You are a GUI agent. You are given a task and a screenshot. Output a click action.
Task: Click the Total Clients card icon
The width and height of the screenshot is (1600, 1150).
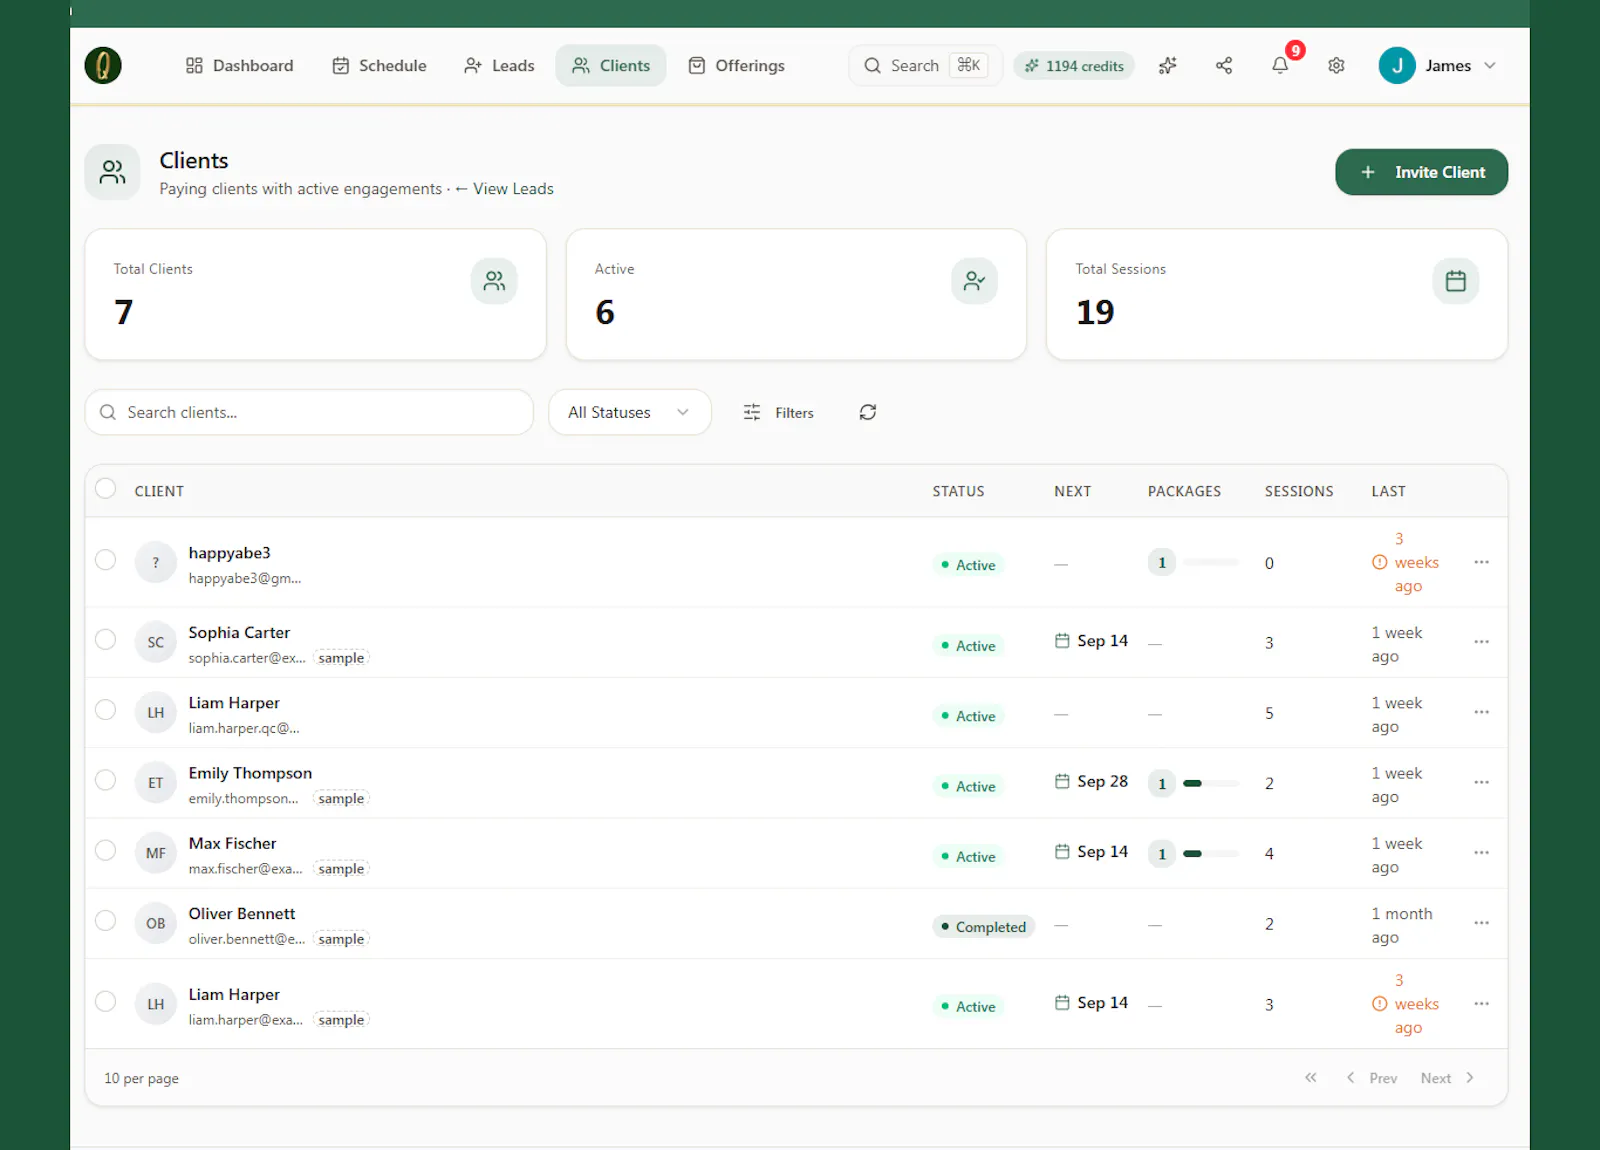pyautogui.click(x=494, y=281)
